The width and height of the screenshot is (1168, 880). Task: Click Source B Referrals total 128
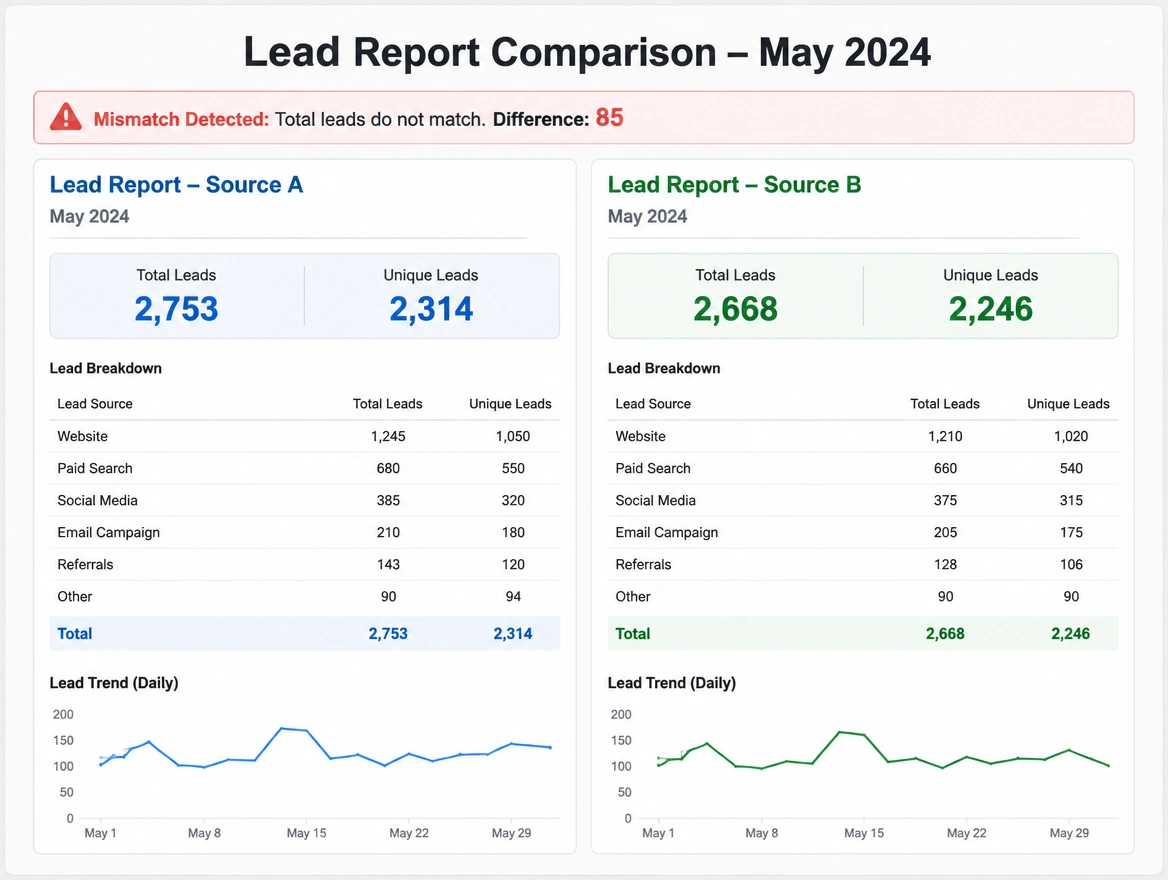coord(945,564)
